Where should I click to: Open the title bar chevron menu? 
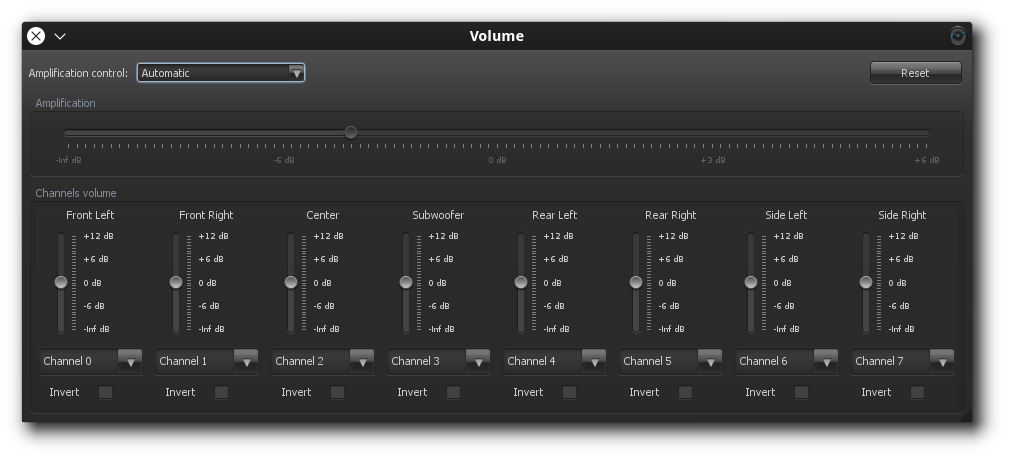60,36
